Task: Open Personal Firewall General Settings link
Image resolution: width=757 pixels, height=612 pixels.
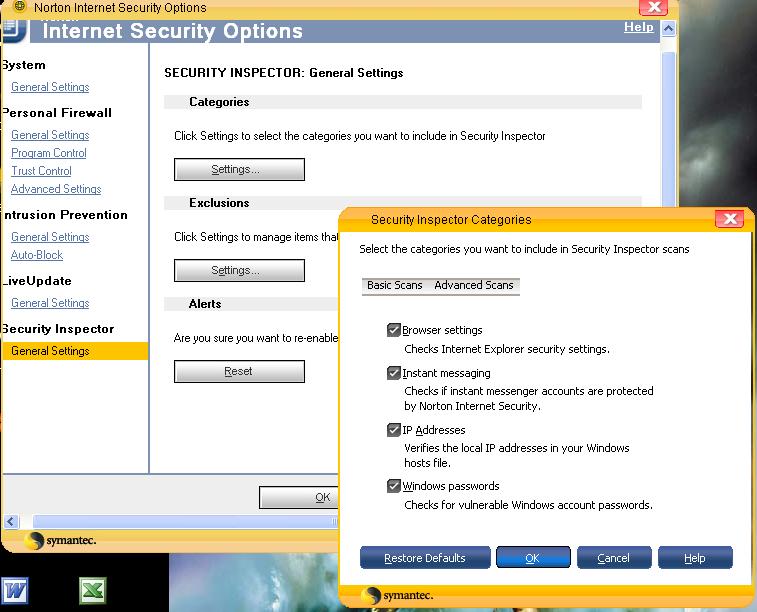Action: pyautogui.click(x=50, y=135)
